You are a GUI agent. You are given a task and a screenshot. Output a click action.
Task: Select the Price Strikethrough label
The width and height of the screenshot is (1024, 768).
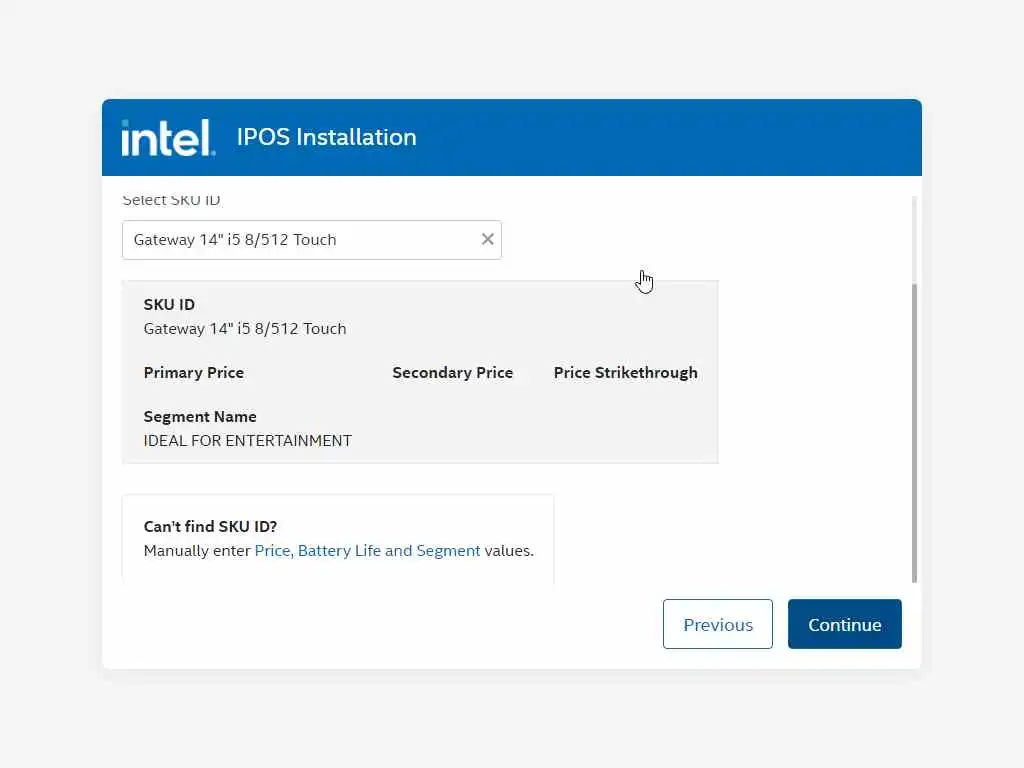pos(625,372)
